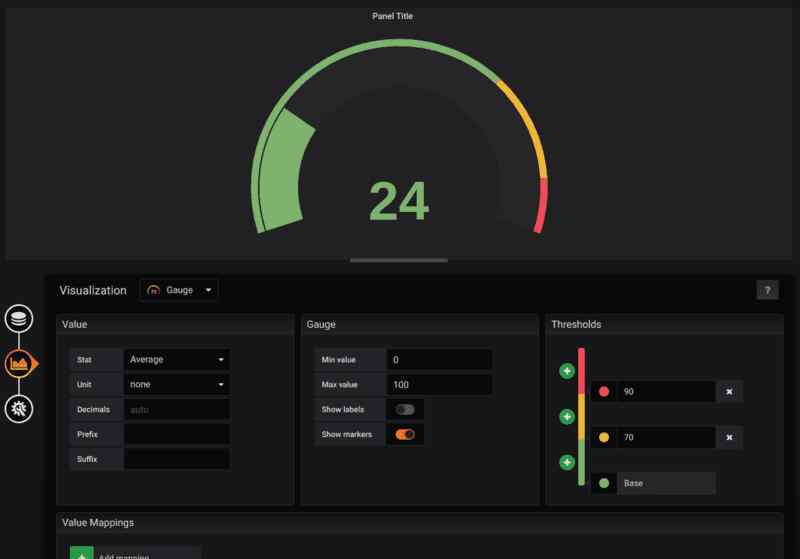This screenshot has height=559, width=800.
Task: Open the Gauge visualization type dropdown
Action: (180, 290)
